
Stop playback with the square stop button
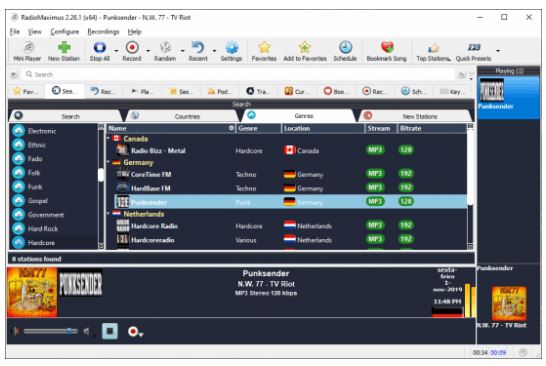point(110,331)
